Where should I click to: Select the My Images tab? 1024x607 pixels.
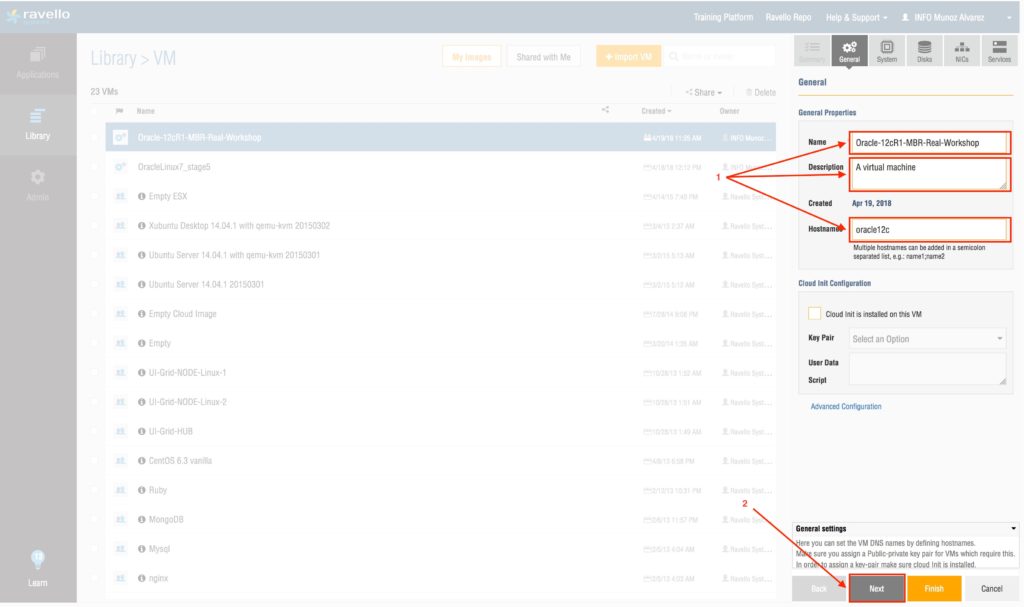[471, 57]
